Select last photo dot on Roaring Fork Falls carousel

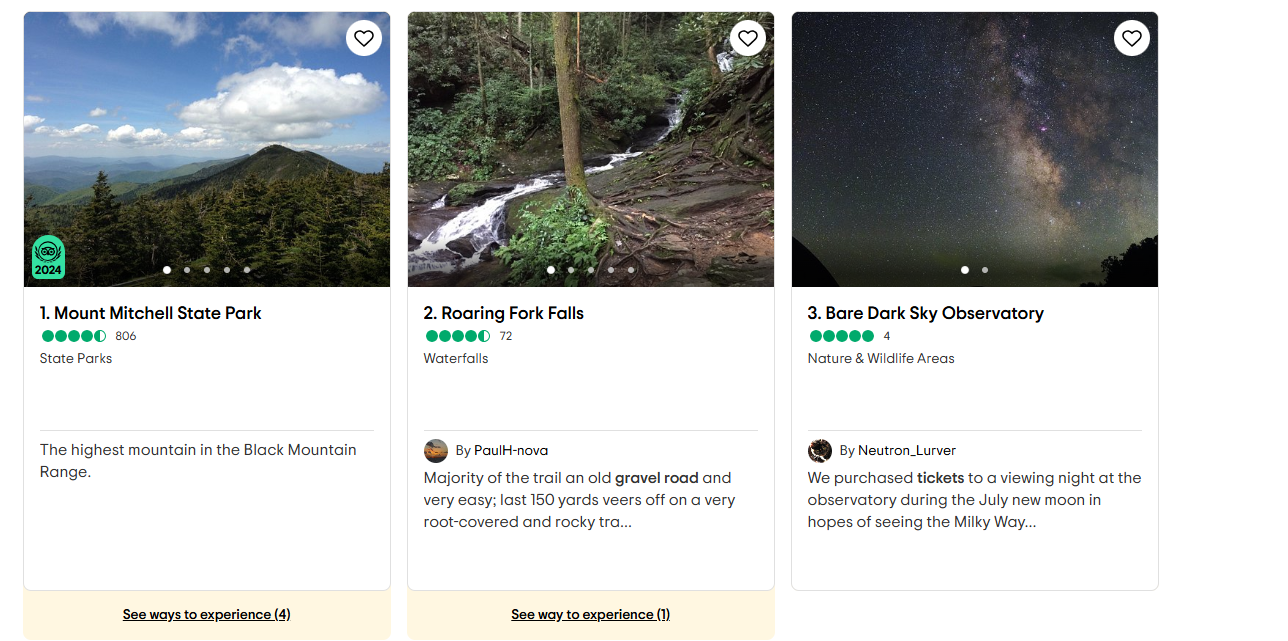click(x=631, y=270)
